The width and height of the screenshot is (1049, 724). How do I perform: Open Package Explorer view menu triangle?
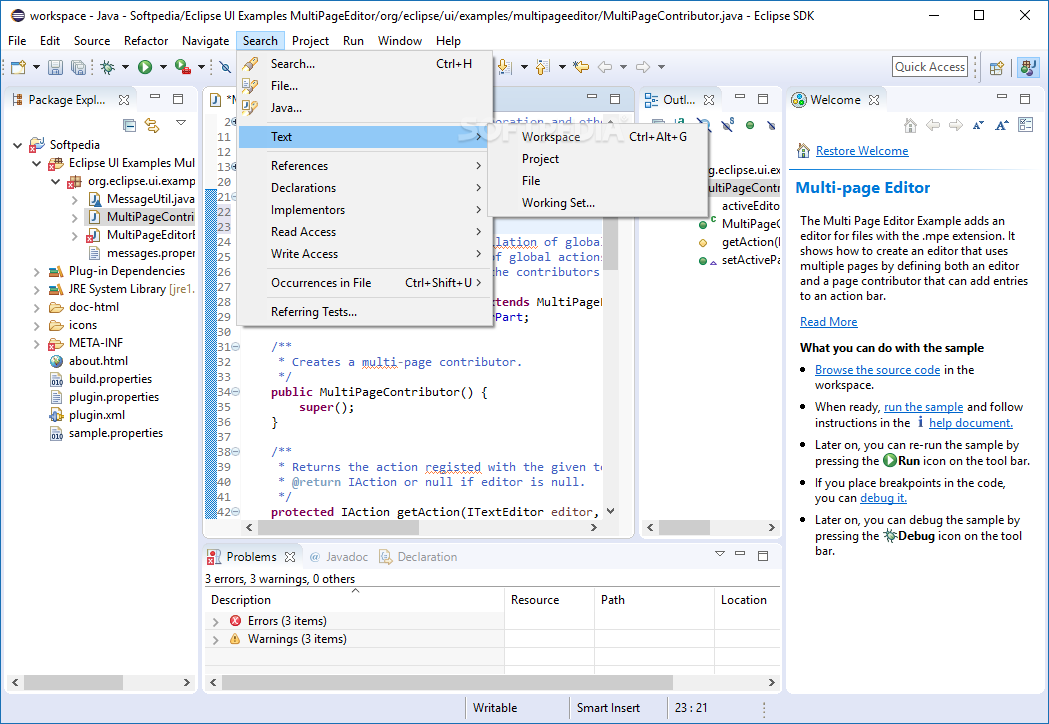pyautogui.click(x=181, y=123)
